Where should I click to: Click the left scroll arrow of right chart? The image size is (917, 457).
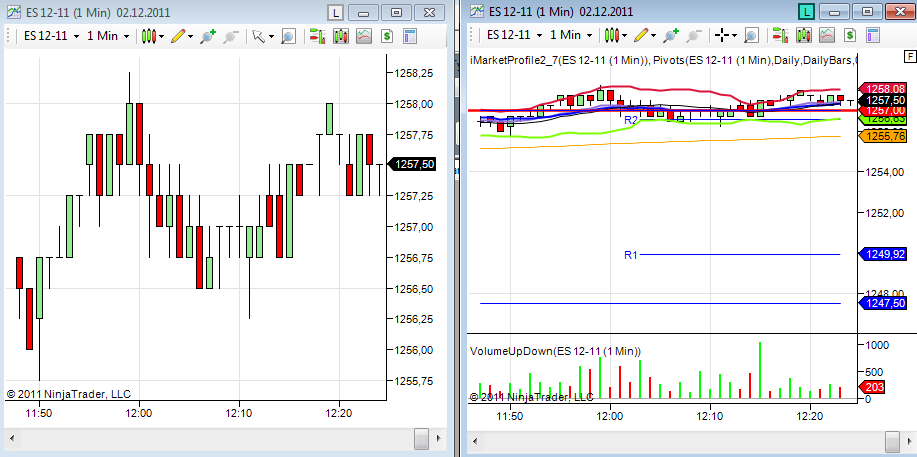tap(474, 440)
